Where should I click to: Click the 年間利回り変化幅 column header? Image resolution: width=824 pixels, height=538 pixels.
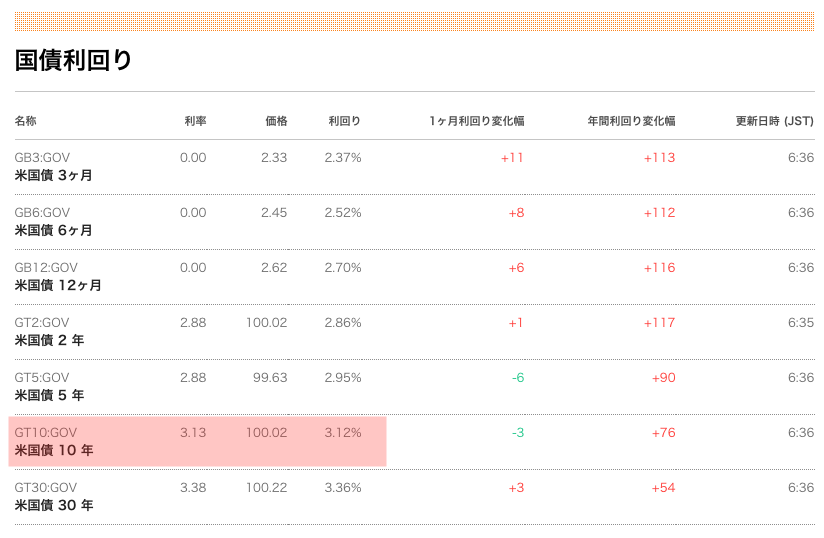tap(631, 121)
